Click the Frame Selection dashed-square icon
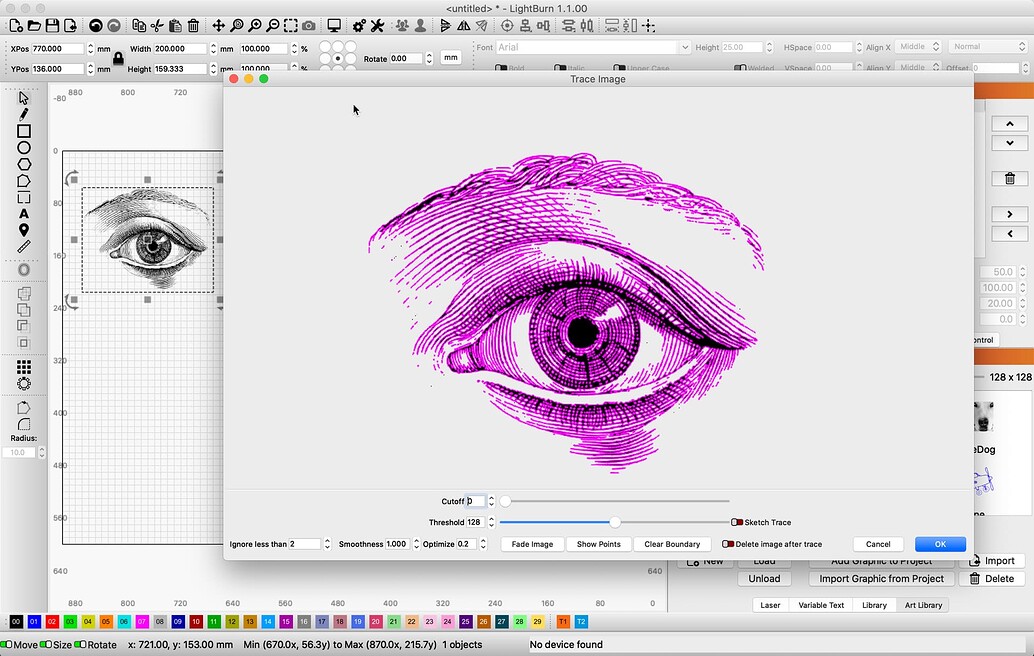This screenshot has width=1034, height=656. click(x=290, y=26)
